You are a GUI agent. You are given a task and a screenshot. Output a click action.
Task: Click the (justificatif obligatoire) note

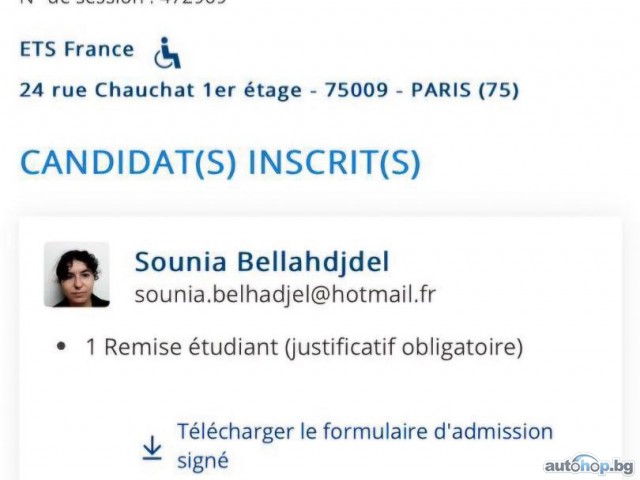click(404, 347)
